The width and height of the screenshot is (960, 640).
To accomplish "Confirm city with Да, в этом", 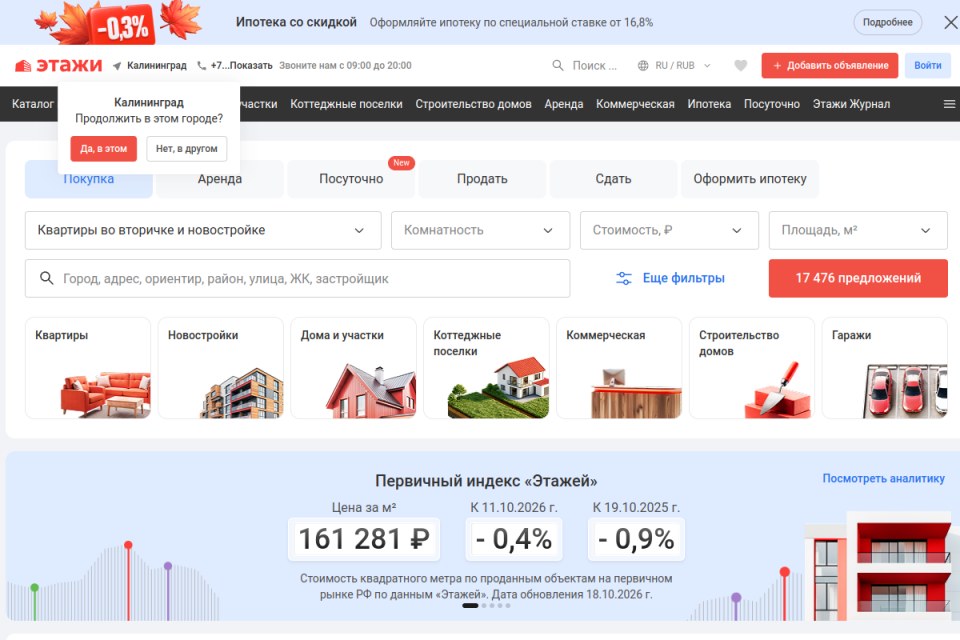I will pos(103,149).
